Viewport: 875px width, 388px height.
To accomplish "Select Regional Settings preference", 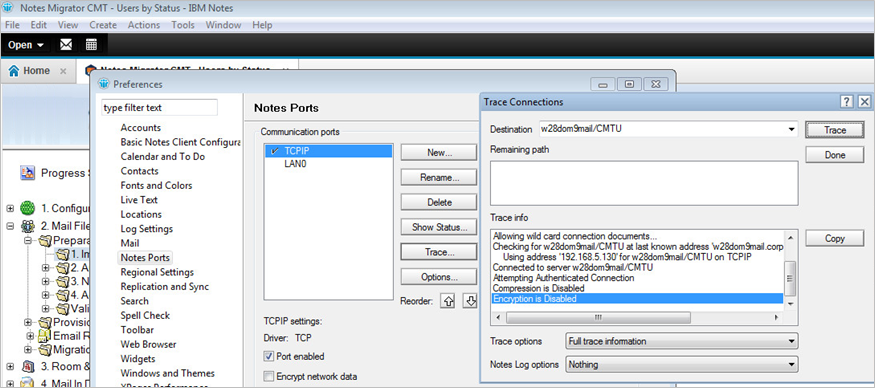I will click(x=157, y=272).
